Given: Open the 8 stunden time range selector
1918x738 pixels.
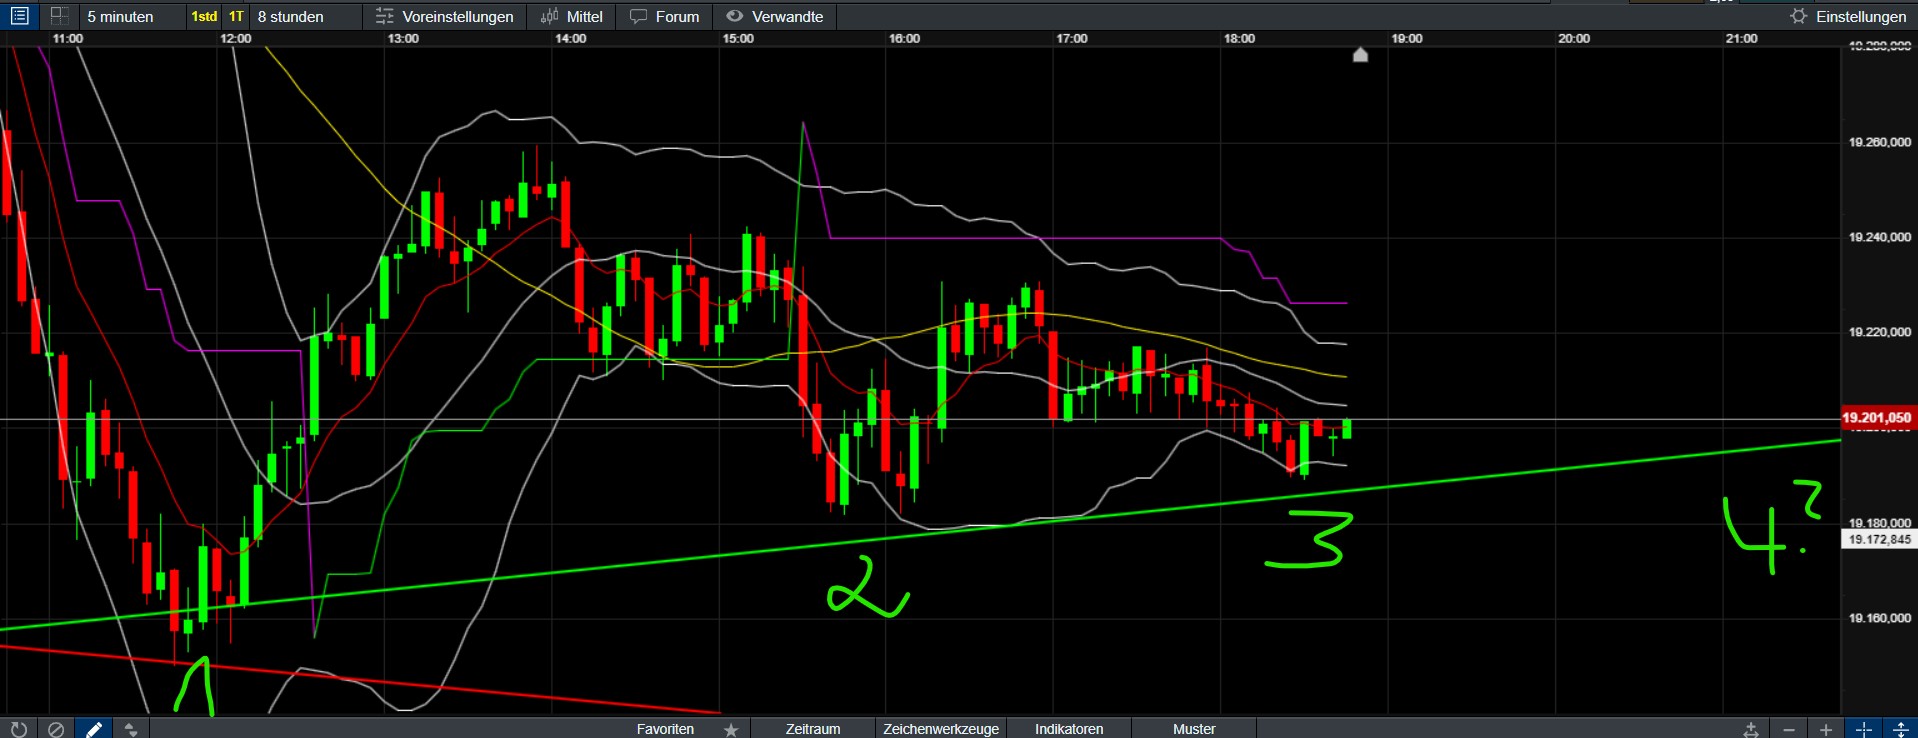Looking at the screenshot, I should point(291,16).
